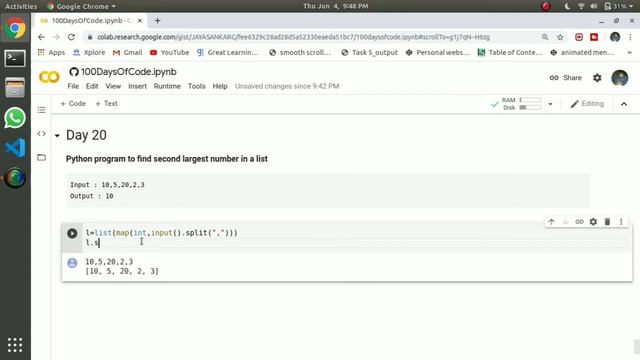Open Google Chrome app menu in top bar
640x360 pixels.
click(x=82, y=6)
